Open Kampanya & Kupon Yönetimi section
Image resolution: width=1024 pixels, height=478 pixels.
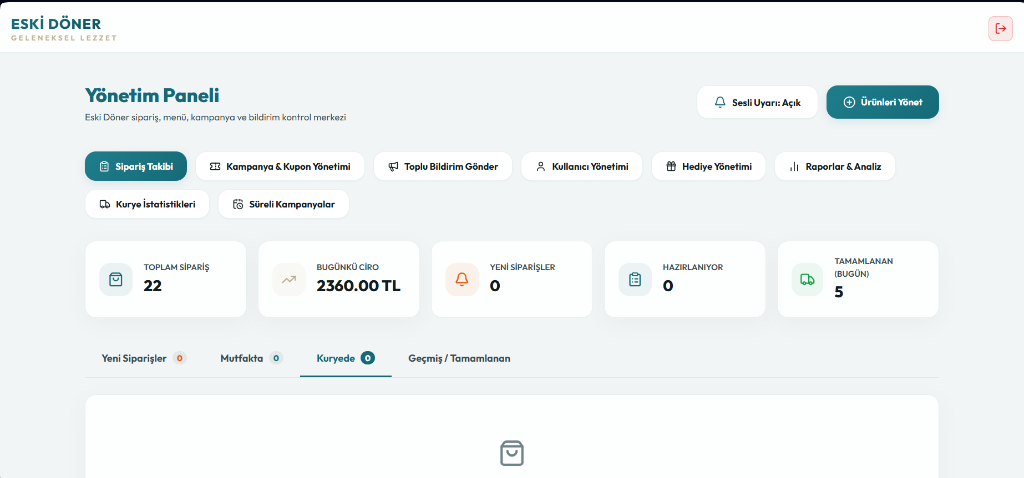(x=280, y=167)
